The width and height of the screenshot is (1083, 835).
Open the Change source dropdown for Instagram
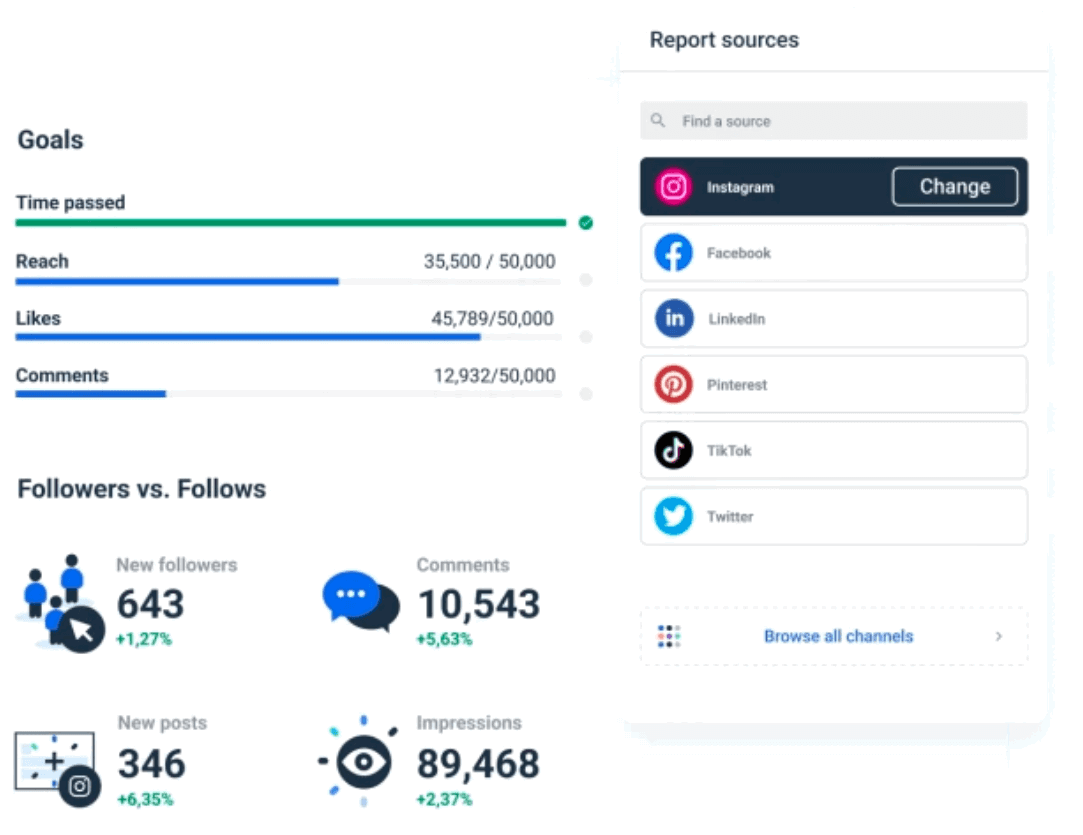[954, 186]
